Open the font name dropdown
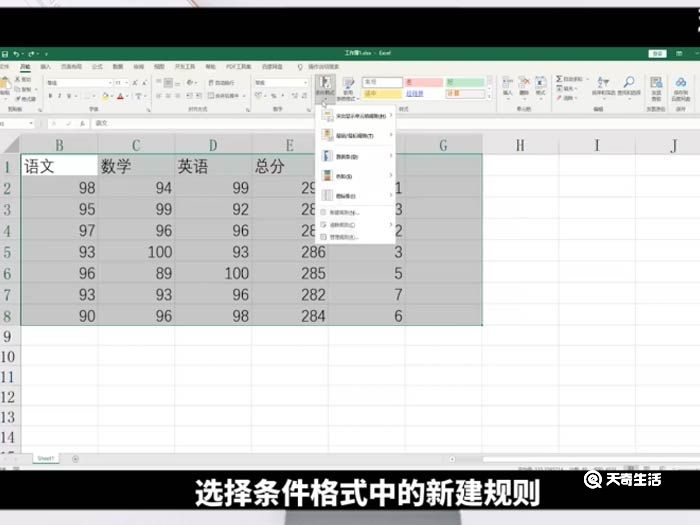The width and height of the screenshot is (700, 525). 110,83
